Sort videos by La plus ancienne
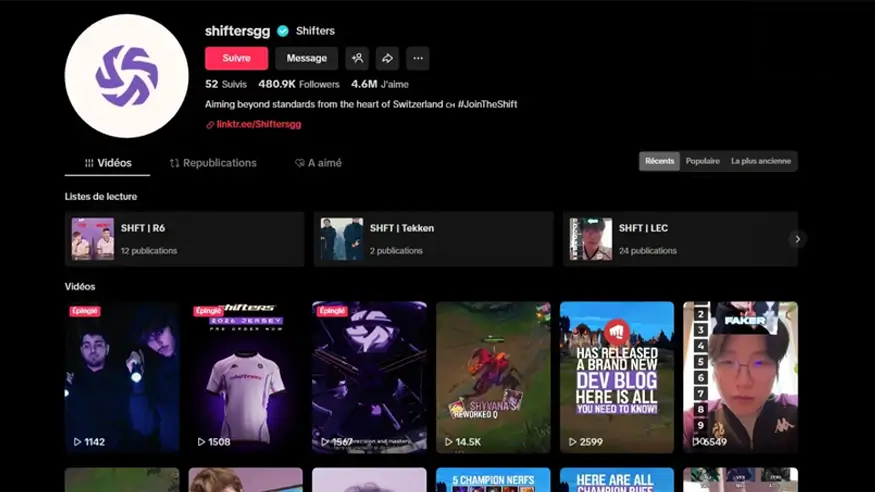Screen dimensions: 875x492 (760, 161)
